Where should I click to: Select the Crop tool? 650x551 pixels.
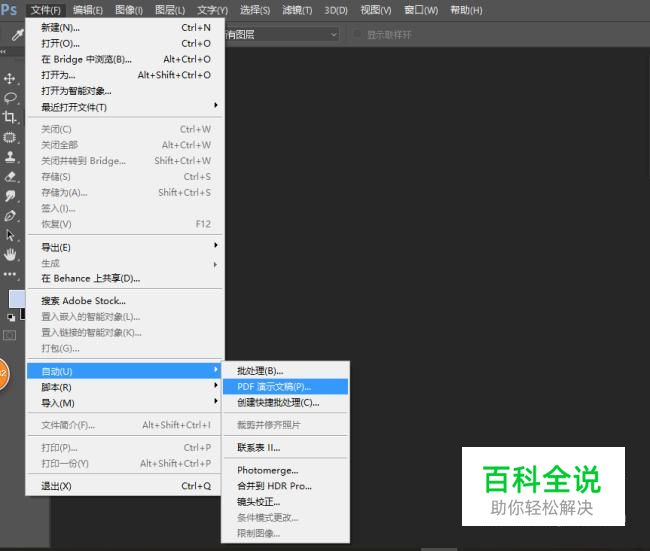coord(9,117)
